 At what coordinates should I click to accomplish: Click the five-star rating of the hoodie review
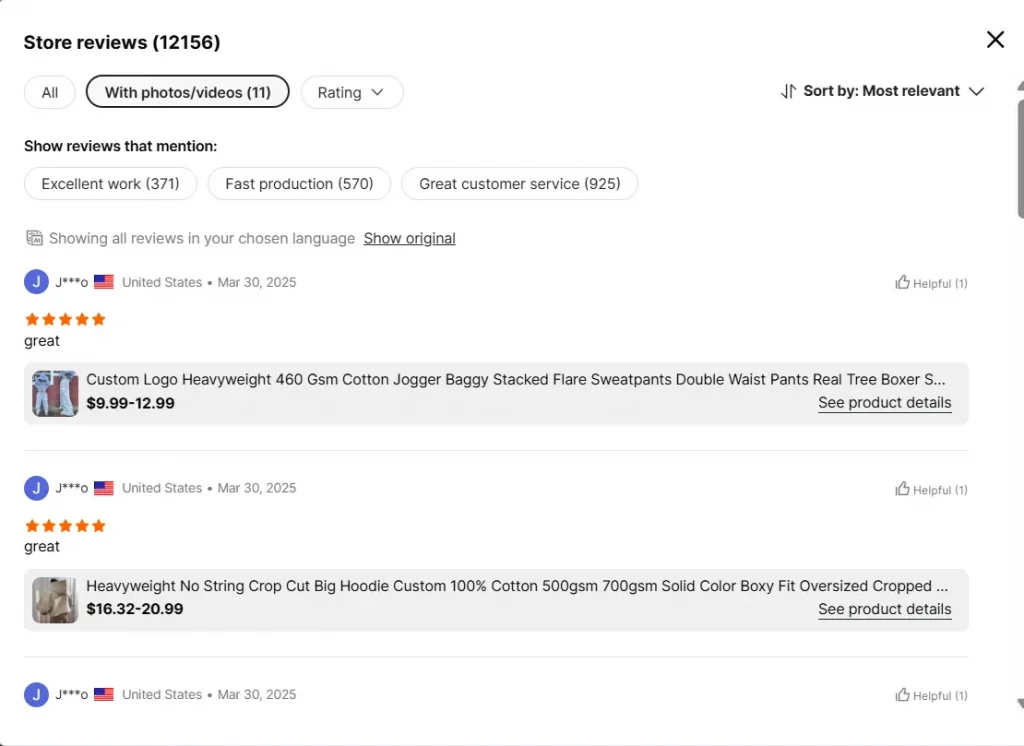point(65,526)
